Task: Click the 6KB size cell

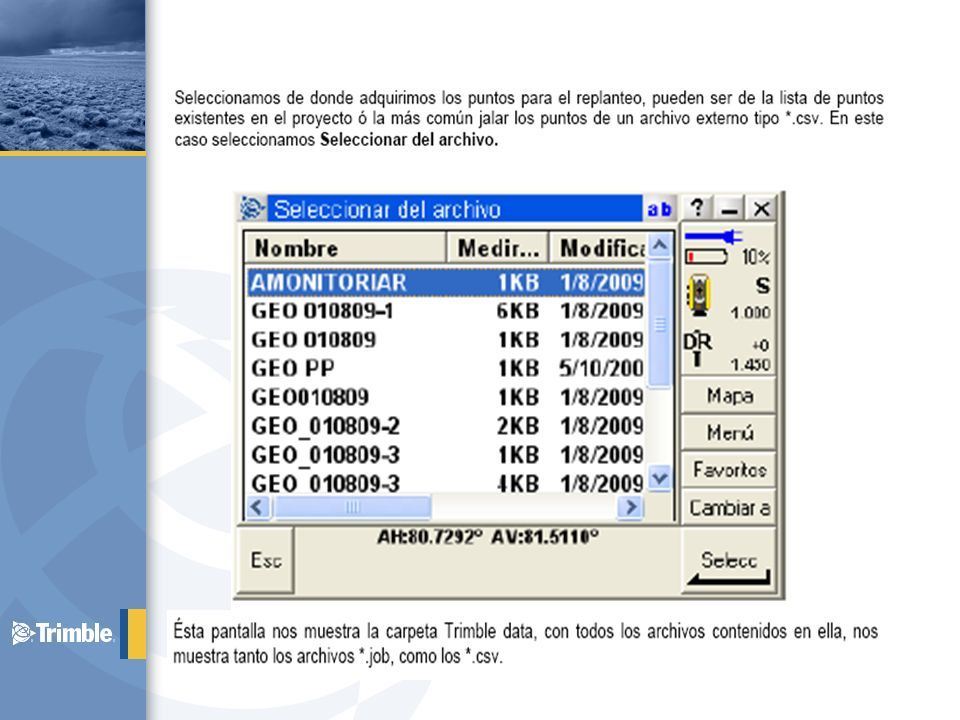Action: pyautogui.click(x=517, y=311)
